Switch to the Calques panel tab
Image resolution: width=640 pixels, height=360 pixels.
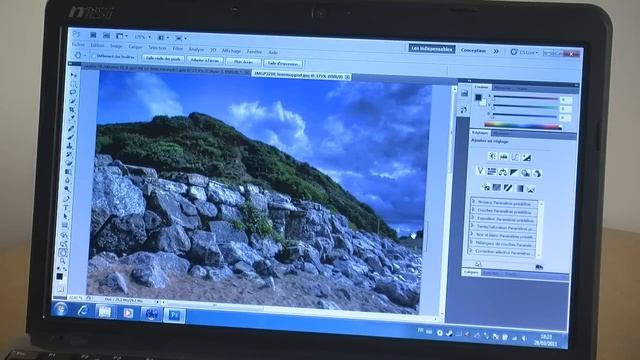pyautogui.click(x=471, y=272)
